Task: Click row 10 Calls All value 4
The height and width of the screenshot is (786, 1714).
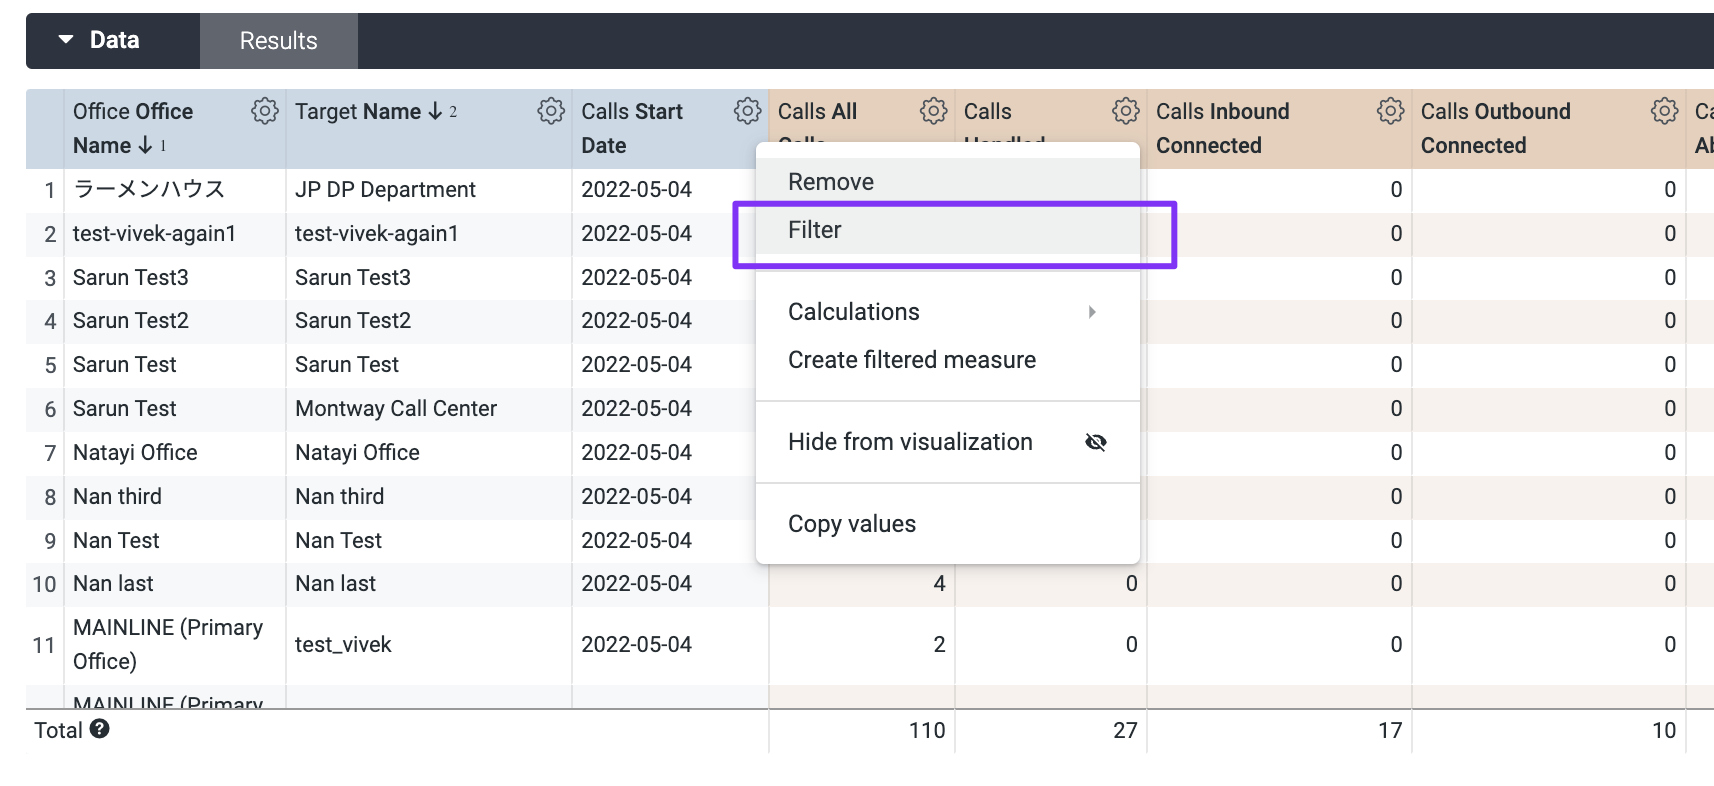Action: [x=939, y=584]
